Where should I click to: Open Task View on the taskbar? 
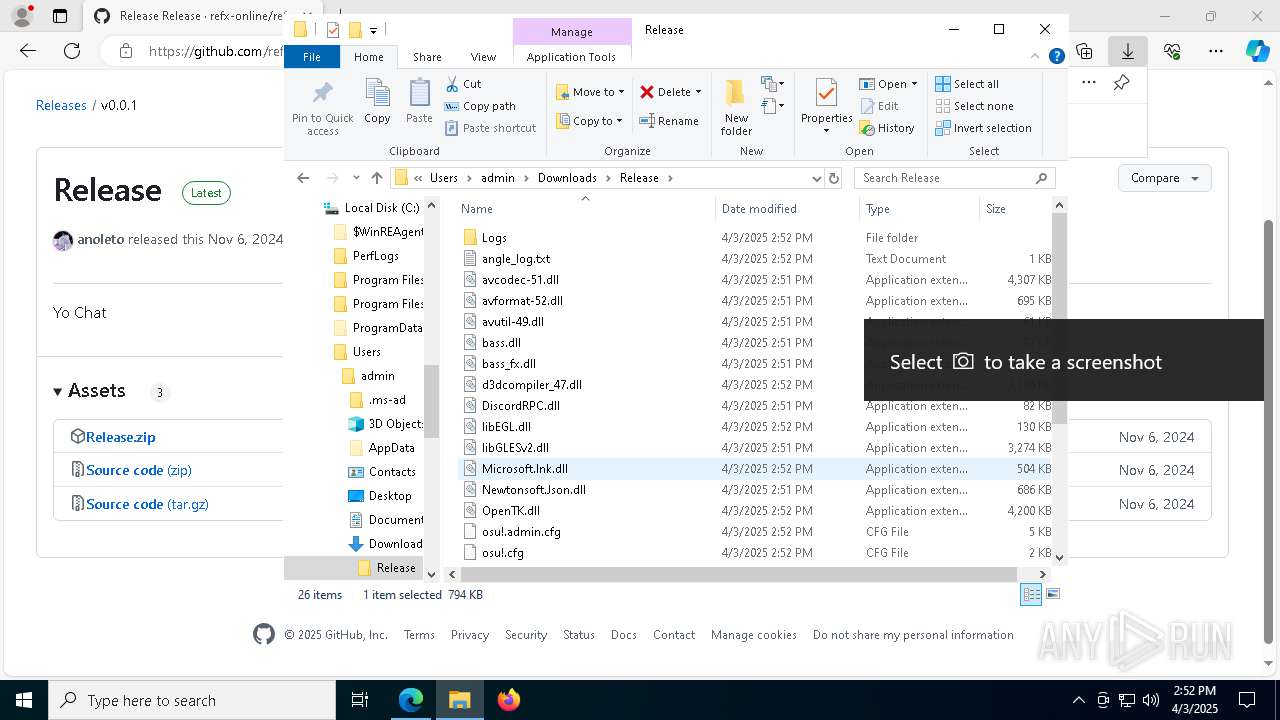point(360,700)
